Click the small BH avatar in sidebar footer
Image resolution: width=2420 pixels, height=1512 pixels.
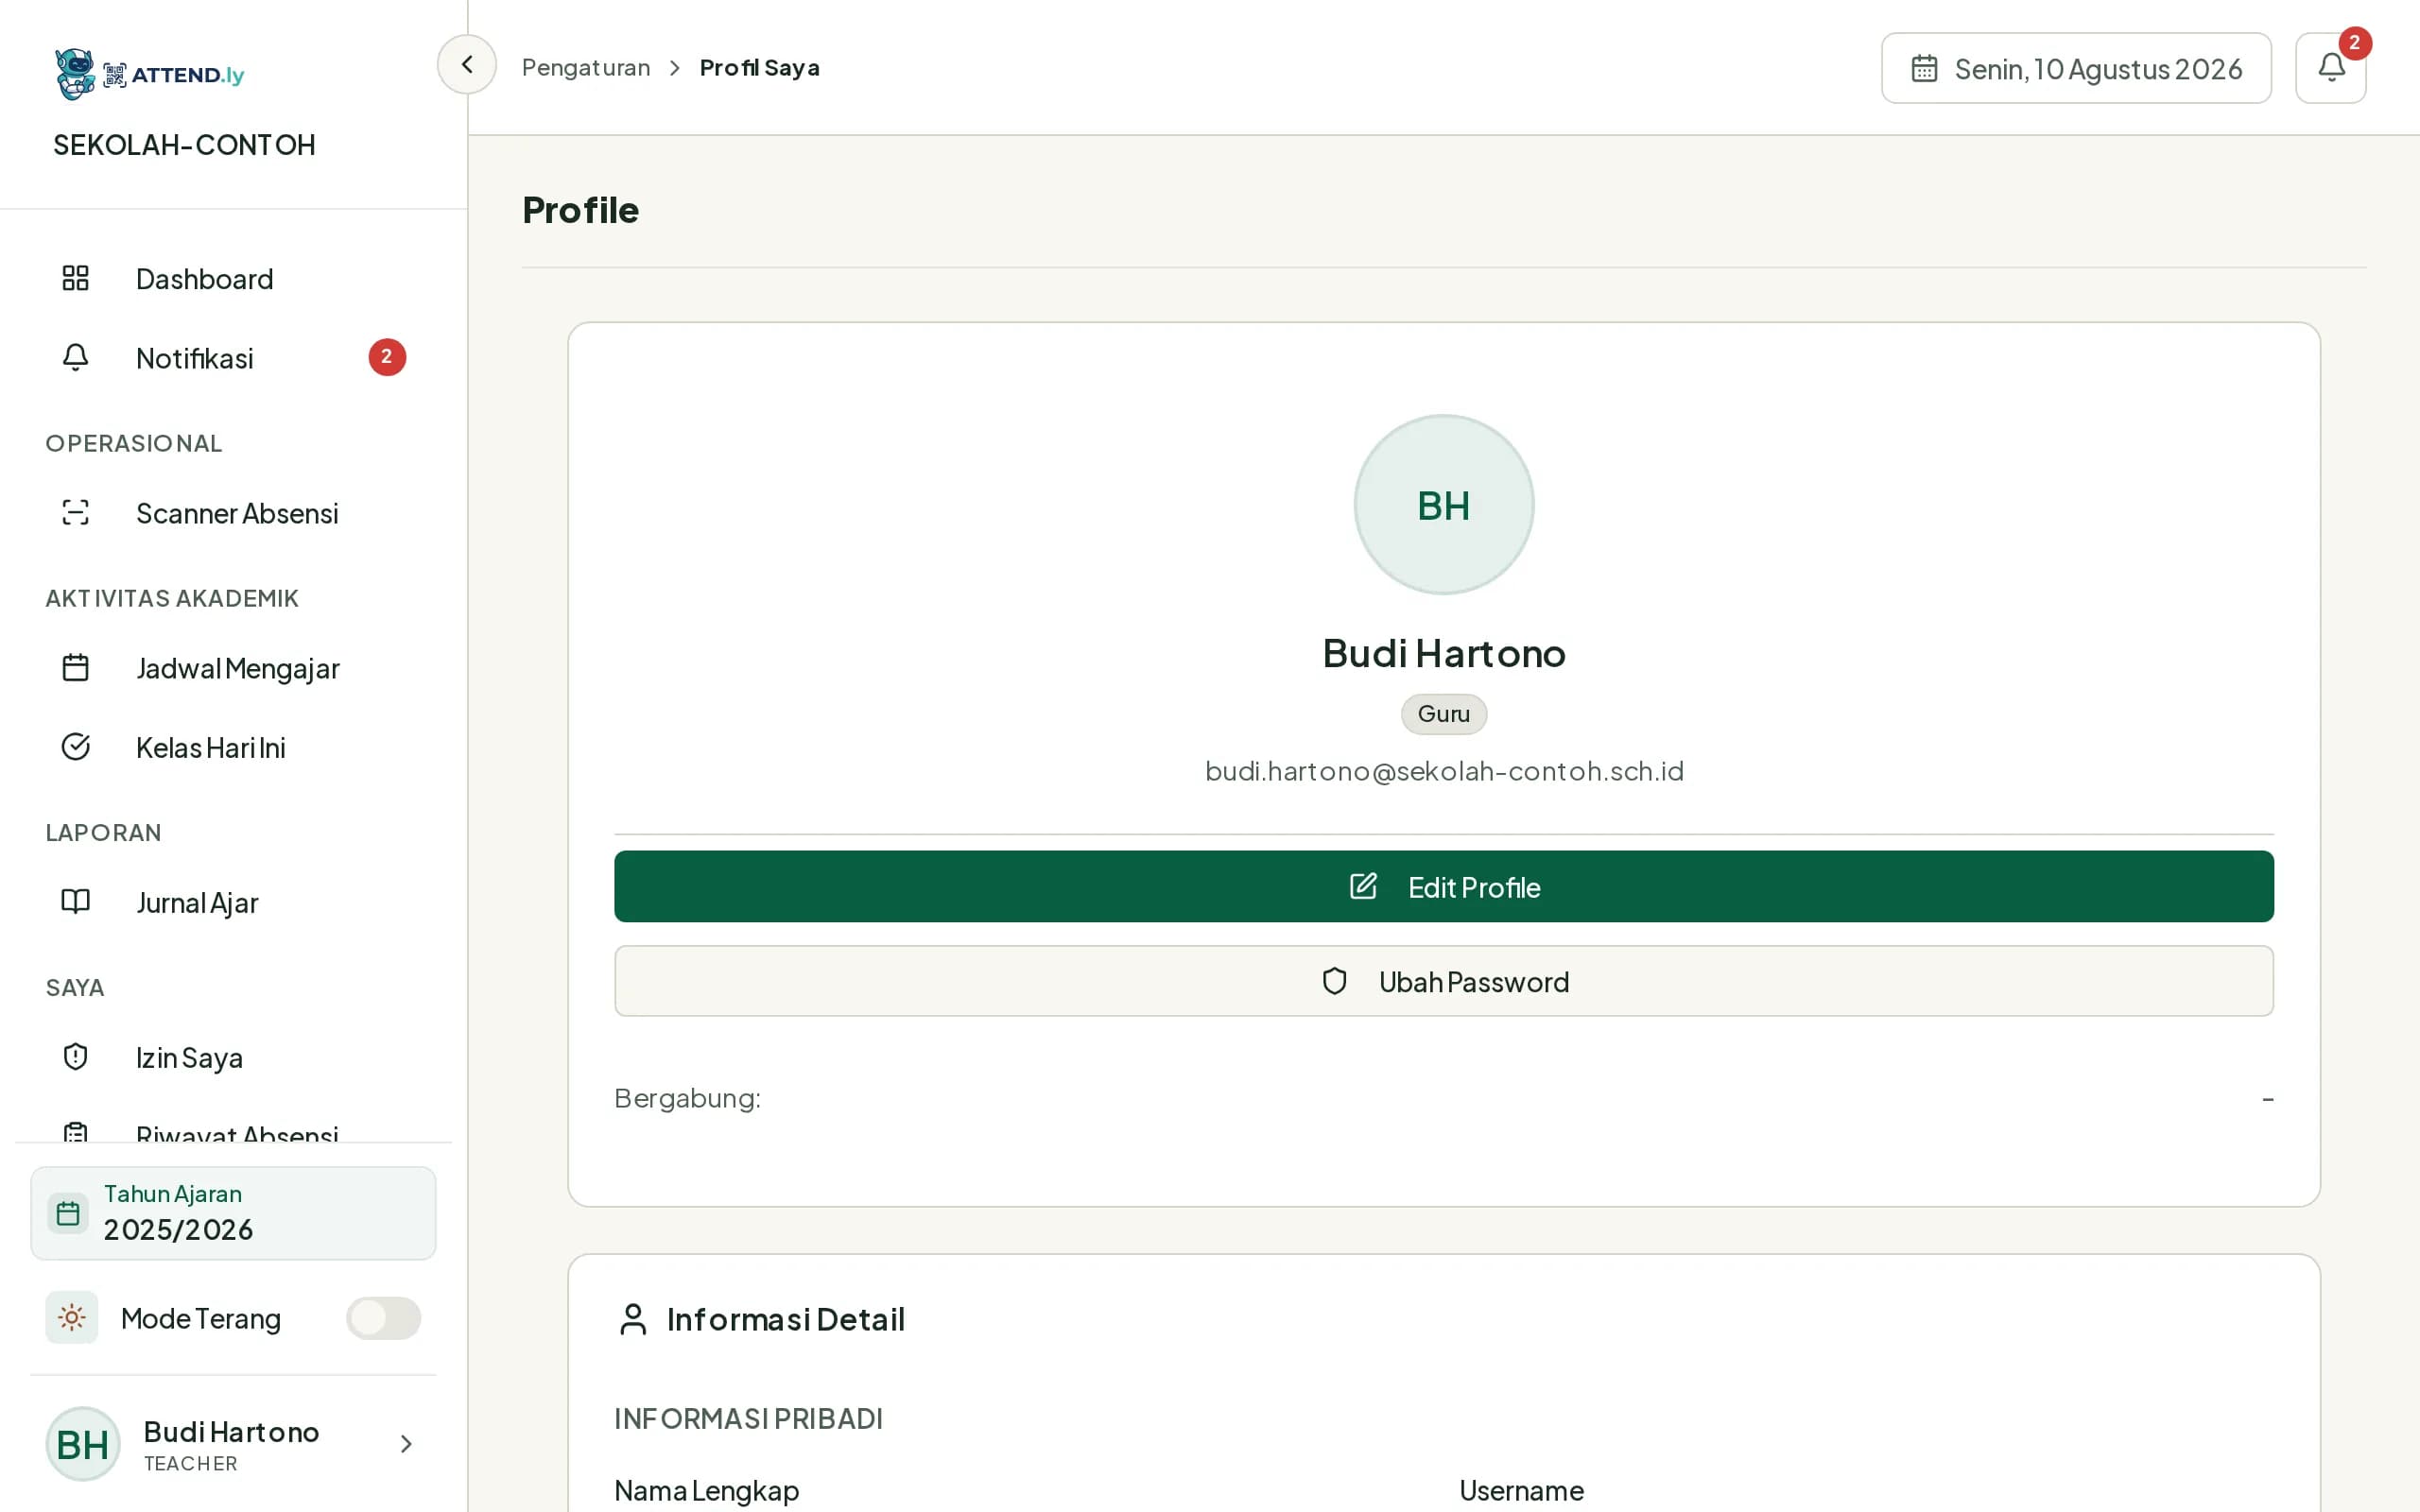(x=83, y=1444)
